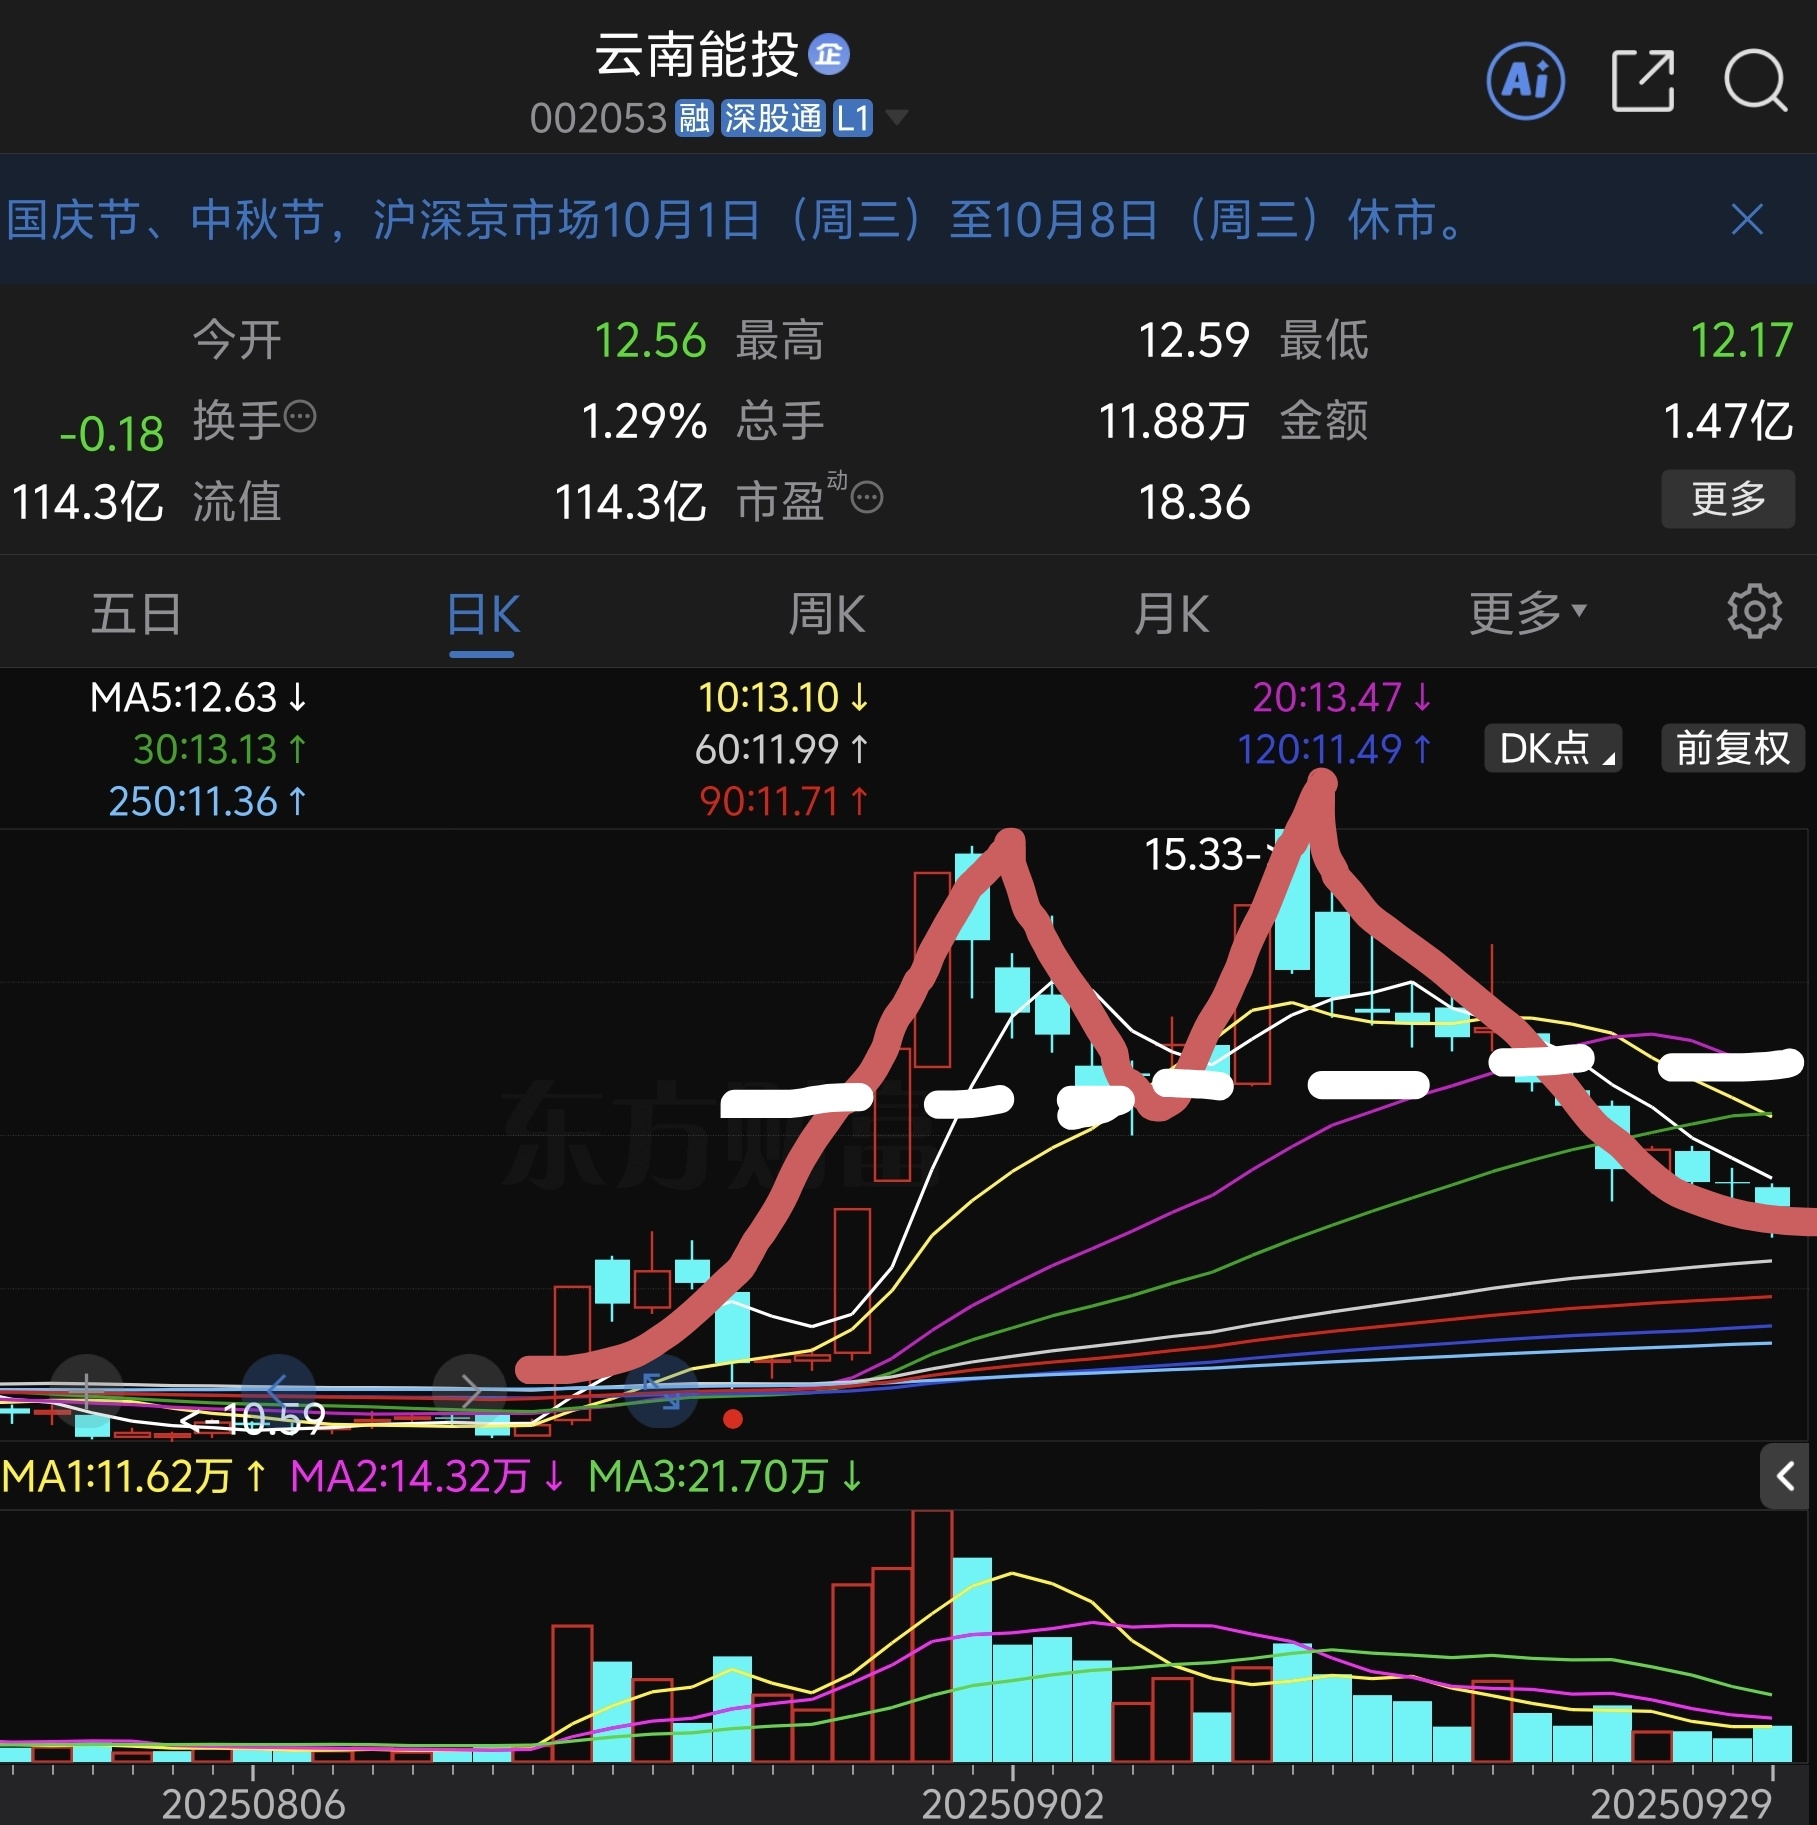Tap the left arrow circle on chart

[278, 1390]
